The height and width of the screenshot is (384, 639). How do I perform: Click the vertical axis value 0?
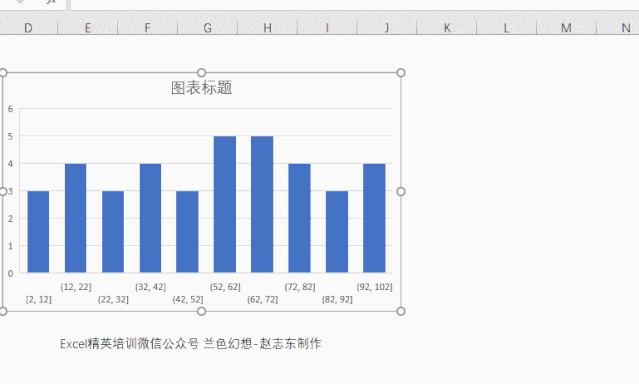click(x=11, y=274)
